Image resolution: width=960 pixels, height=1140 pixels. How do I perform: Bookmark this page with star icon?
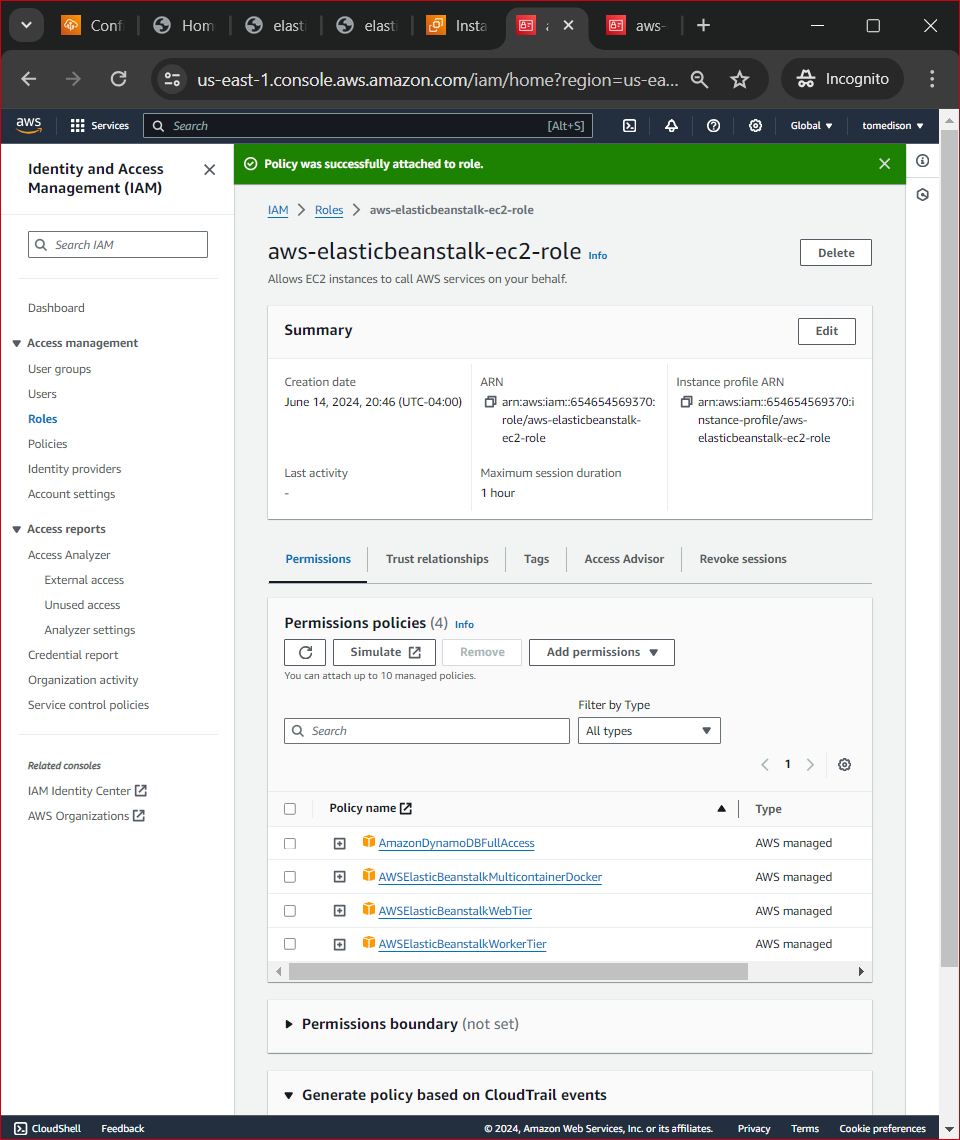740,79
